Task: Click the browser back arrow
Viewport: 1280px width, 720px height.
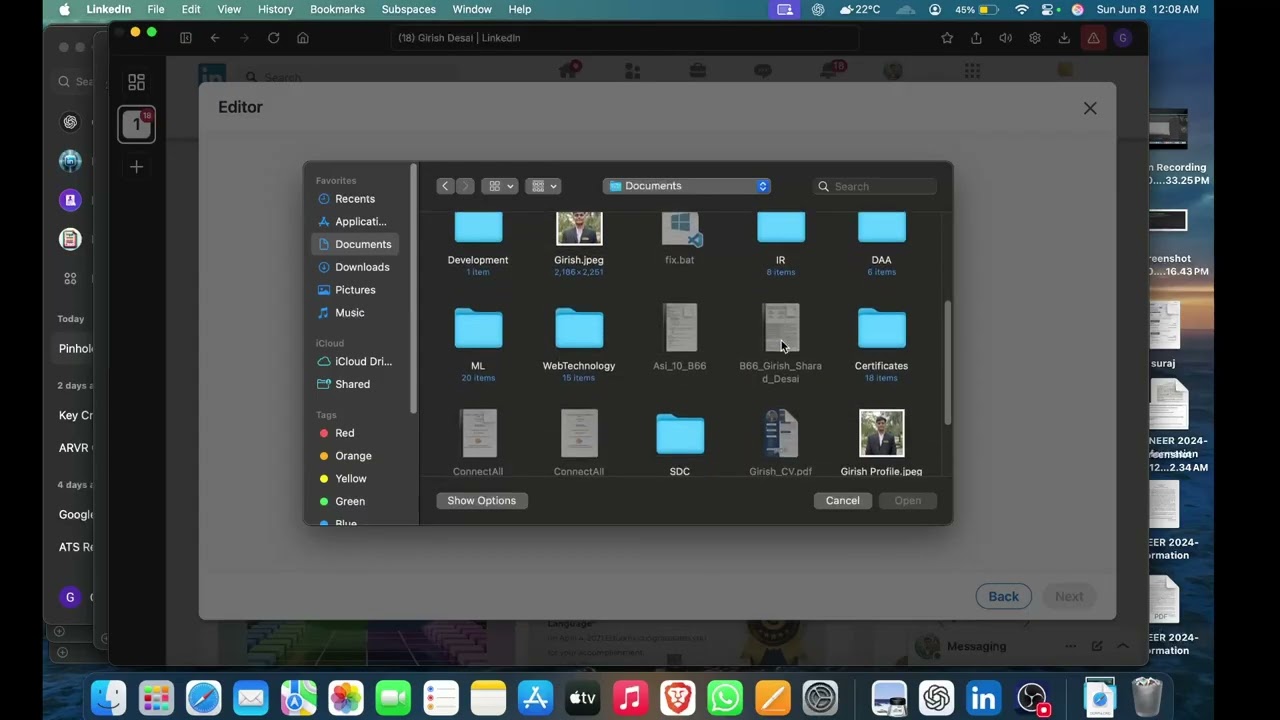Action: point(215,38)
